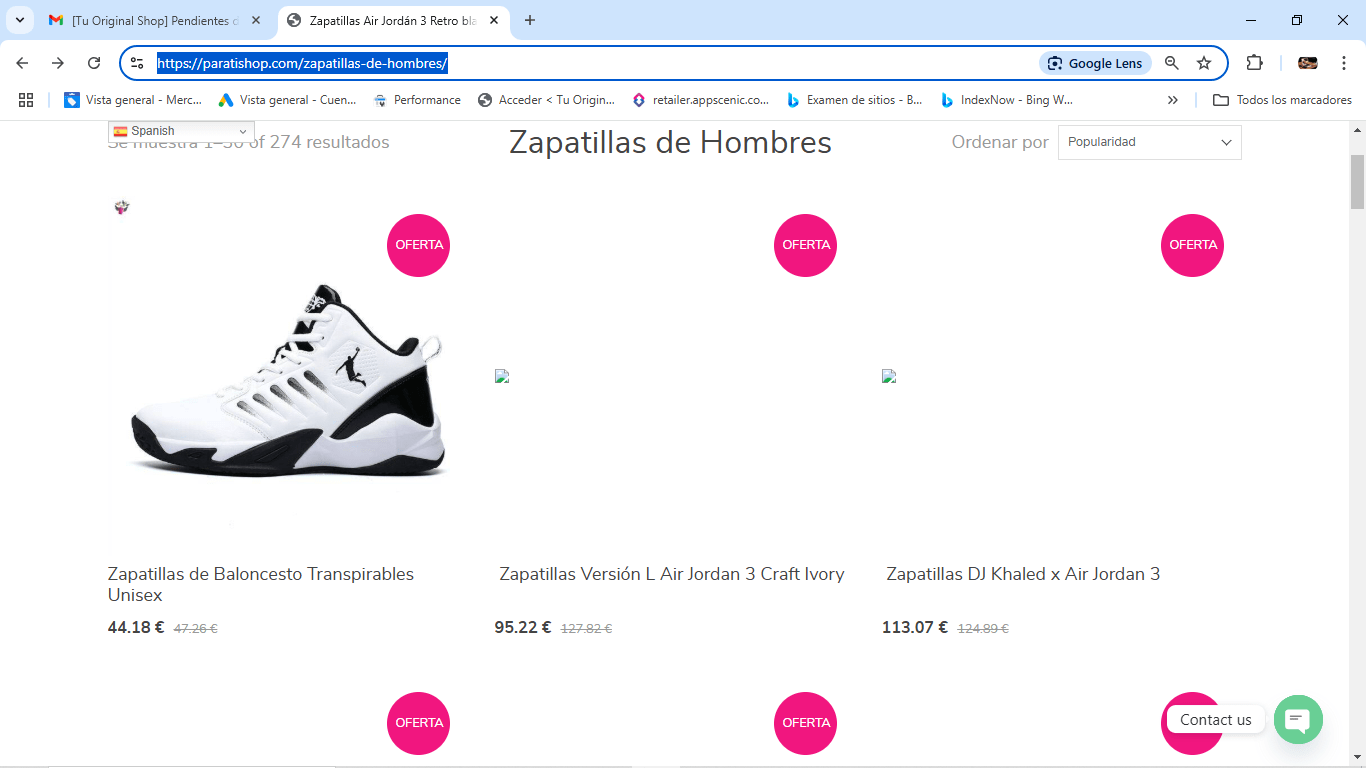Click the Contact us label
Image resolution: width=1366 pixels, height=768 pixels.
click(x=1216, y=720)
